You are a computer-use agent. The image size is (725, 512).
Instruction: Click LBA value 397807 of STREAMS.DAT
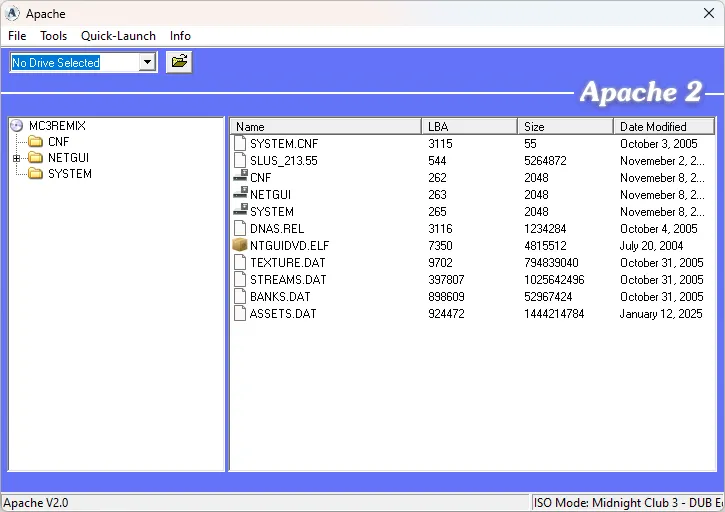(x=446, y=280)
